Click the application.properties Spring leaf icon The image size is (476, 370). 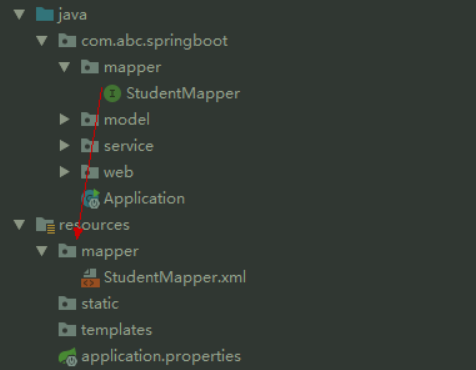click(68, 357)
